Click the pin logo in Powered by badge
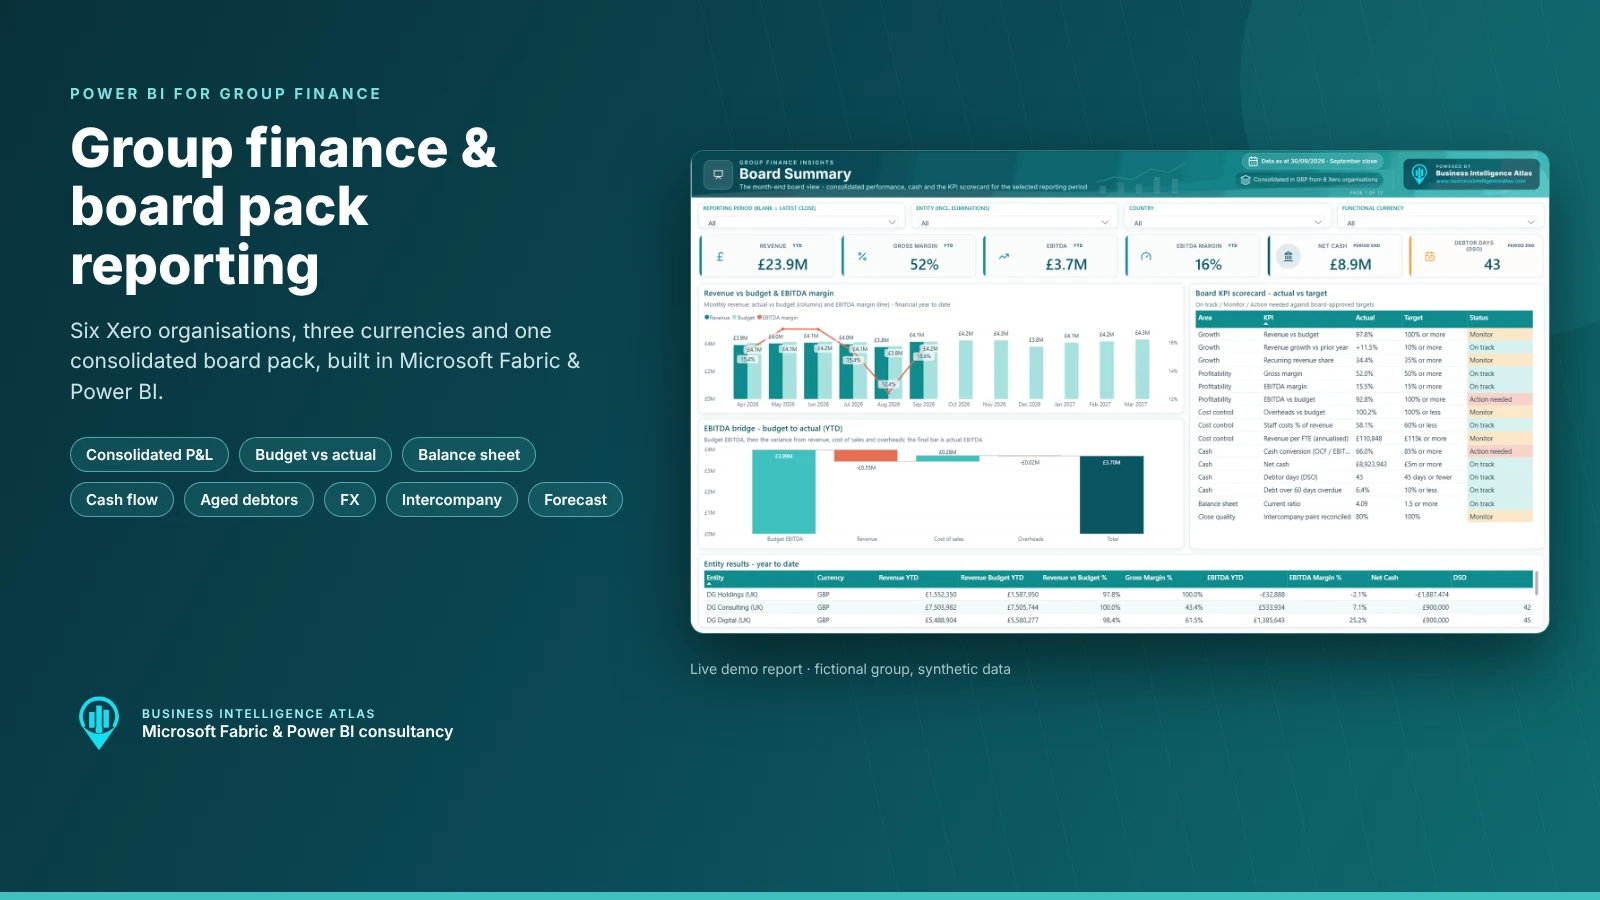 pos(1419,174)
